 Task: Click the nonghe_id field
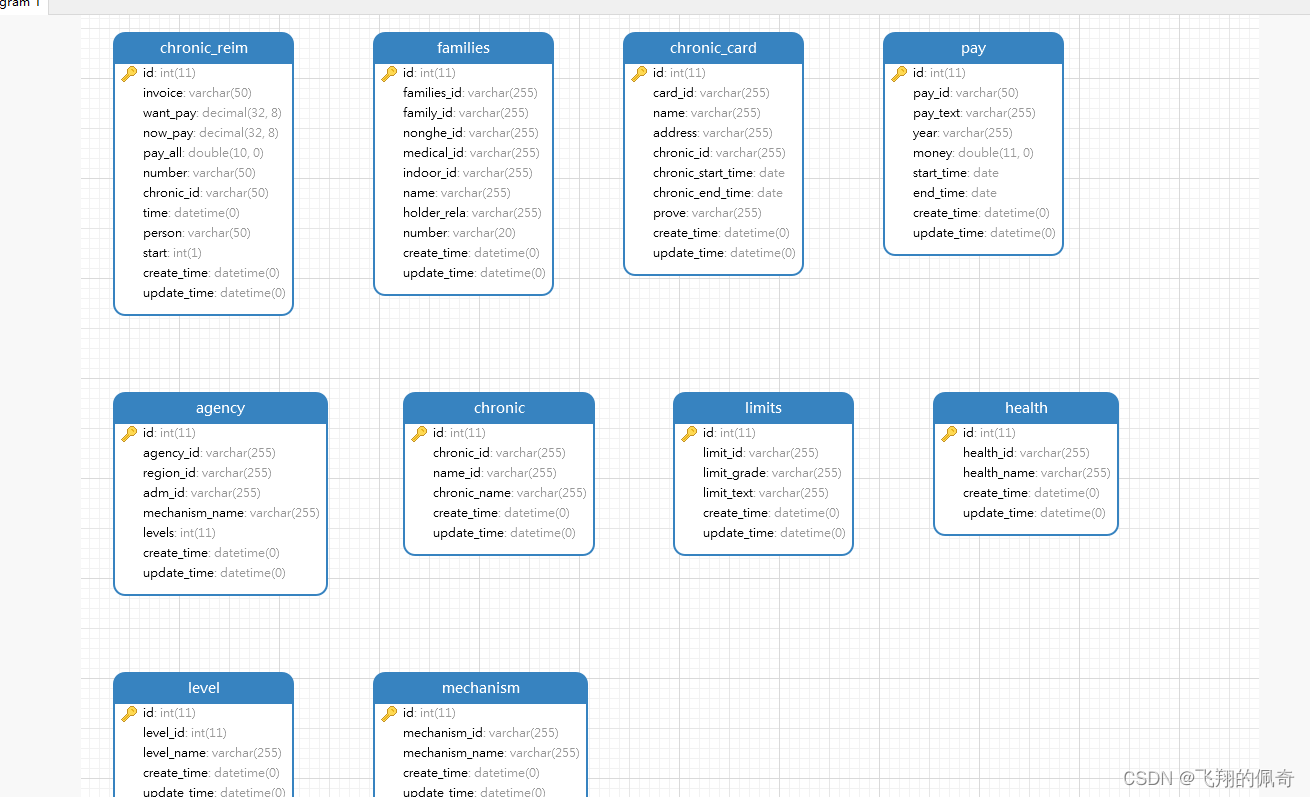pyautogui.click(x=471, y=133)
